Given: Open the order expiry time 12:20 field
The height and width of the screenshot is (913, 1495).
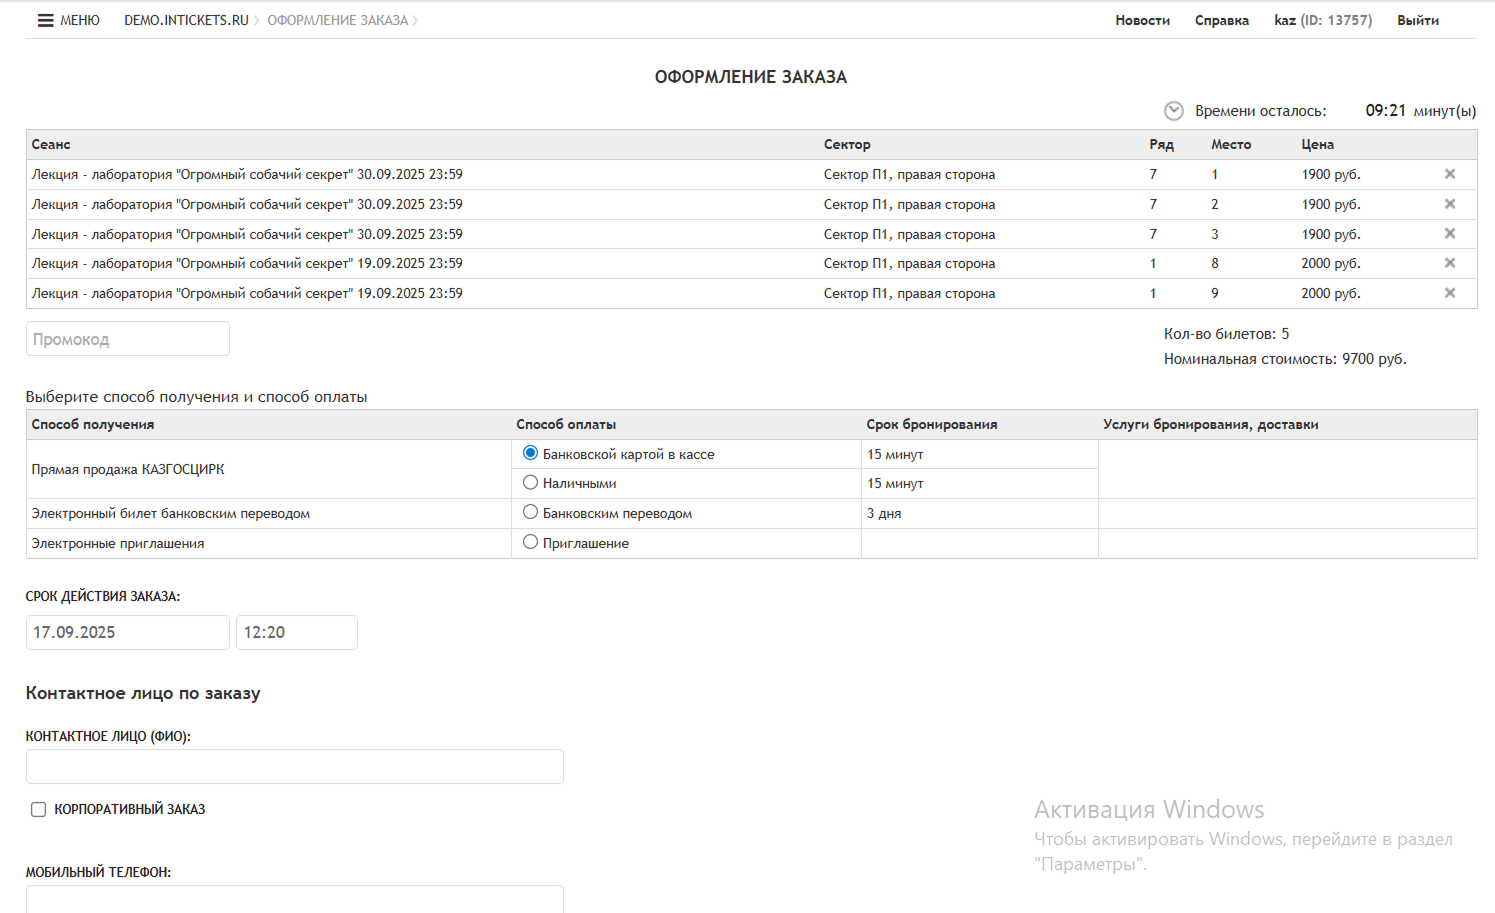Looking at the screenshot, I should pyautogui.click(x=296, y=632).
